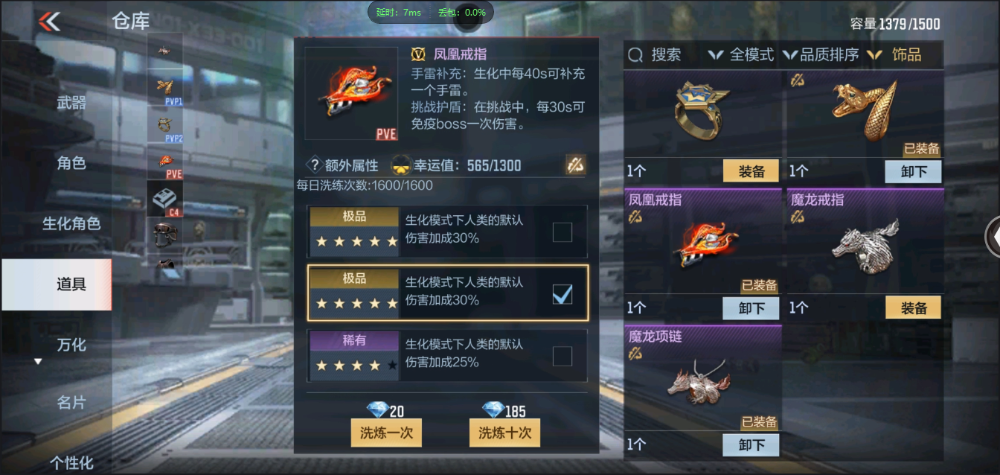Click 装备 button for 魔龙戒指
The height and width of the screenshot is (475, 1000).
(913, 308)
